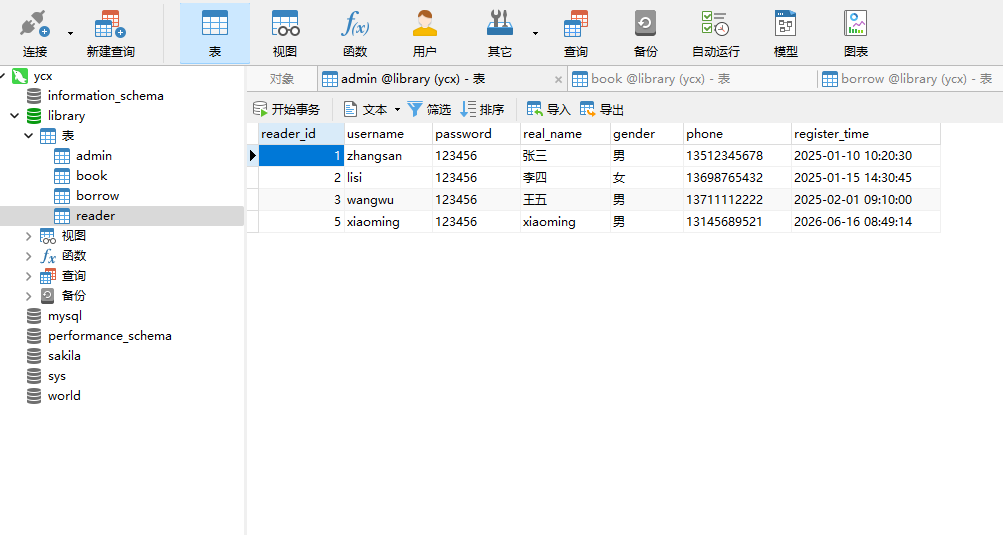Click the row indicator arrow of row 1
The image size is (1003, 535).
(253, 156)
